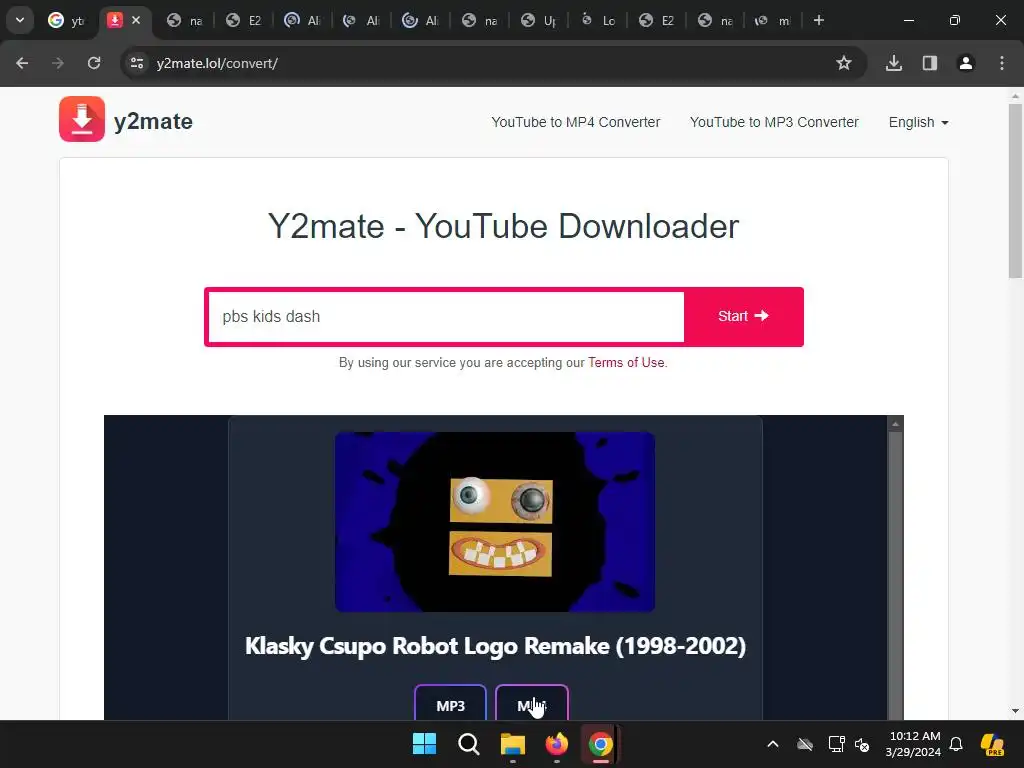The width and height of the screenshot is (1024, 768).
Task: Select the MP4 format button under cursor
Action: tap(532, 704)
